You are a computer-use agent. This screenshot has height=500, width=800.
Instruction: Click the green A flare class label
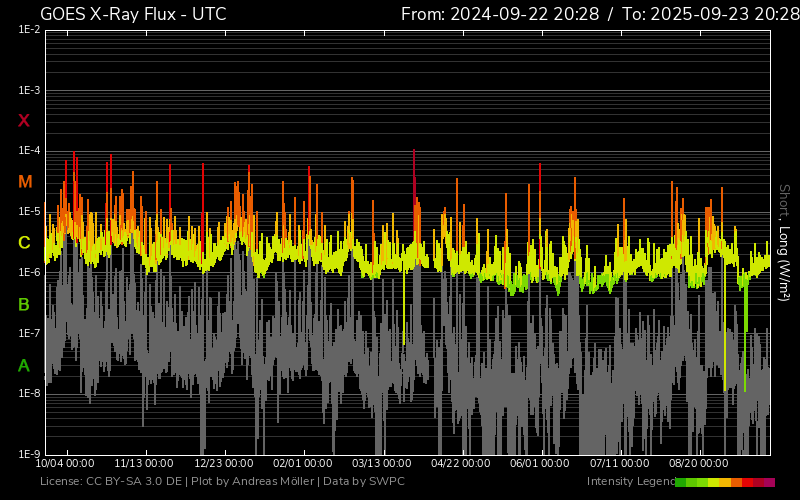pos(24,366)
